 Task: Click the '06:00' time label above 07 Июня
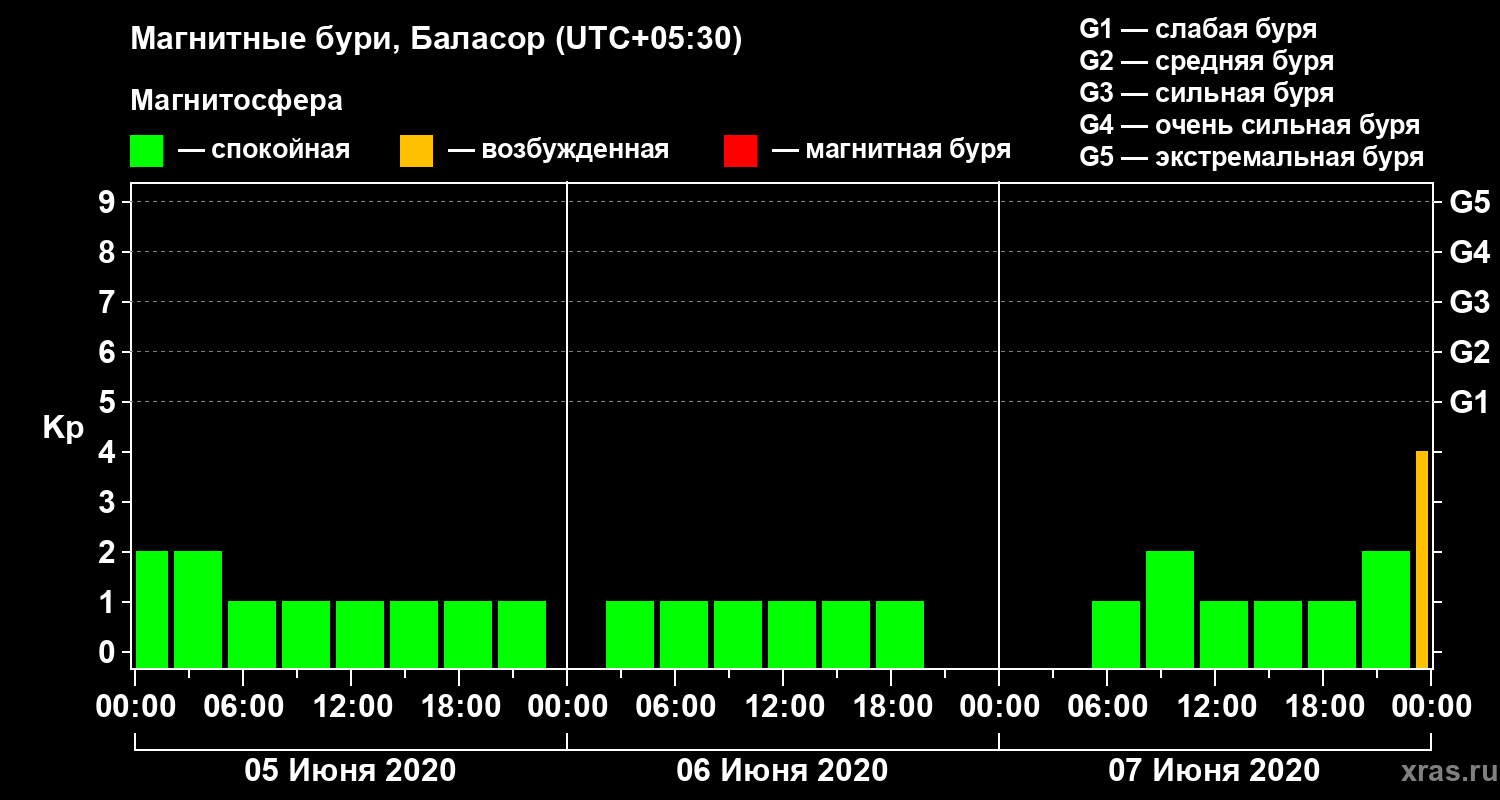(x=1108, y=707)
